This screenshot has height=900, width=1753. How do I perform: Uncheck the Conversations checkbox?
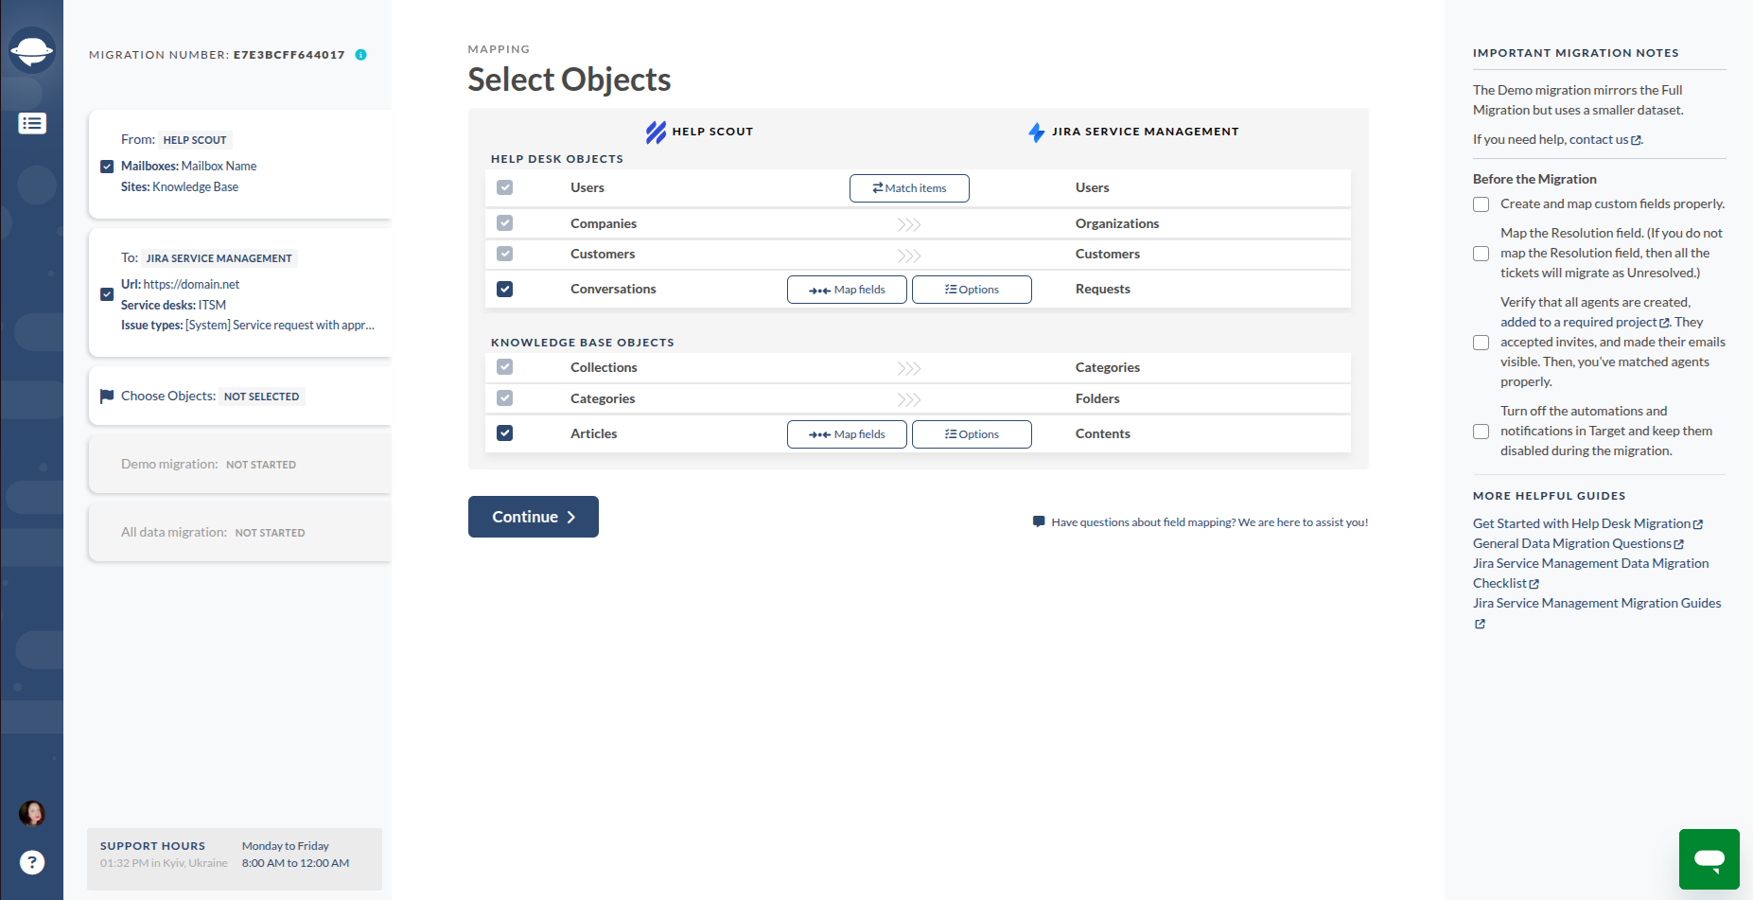pos(505,289)
